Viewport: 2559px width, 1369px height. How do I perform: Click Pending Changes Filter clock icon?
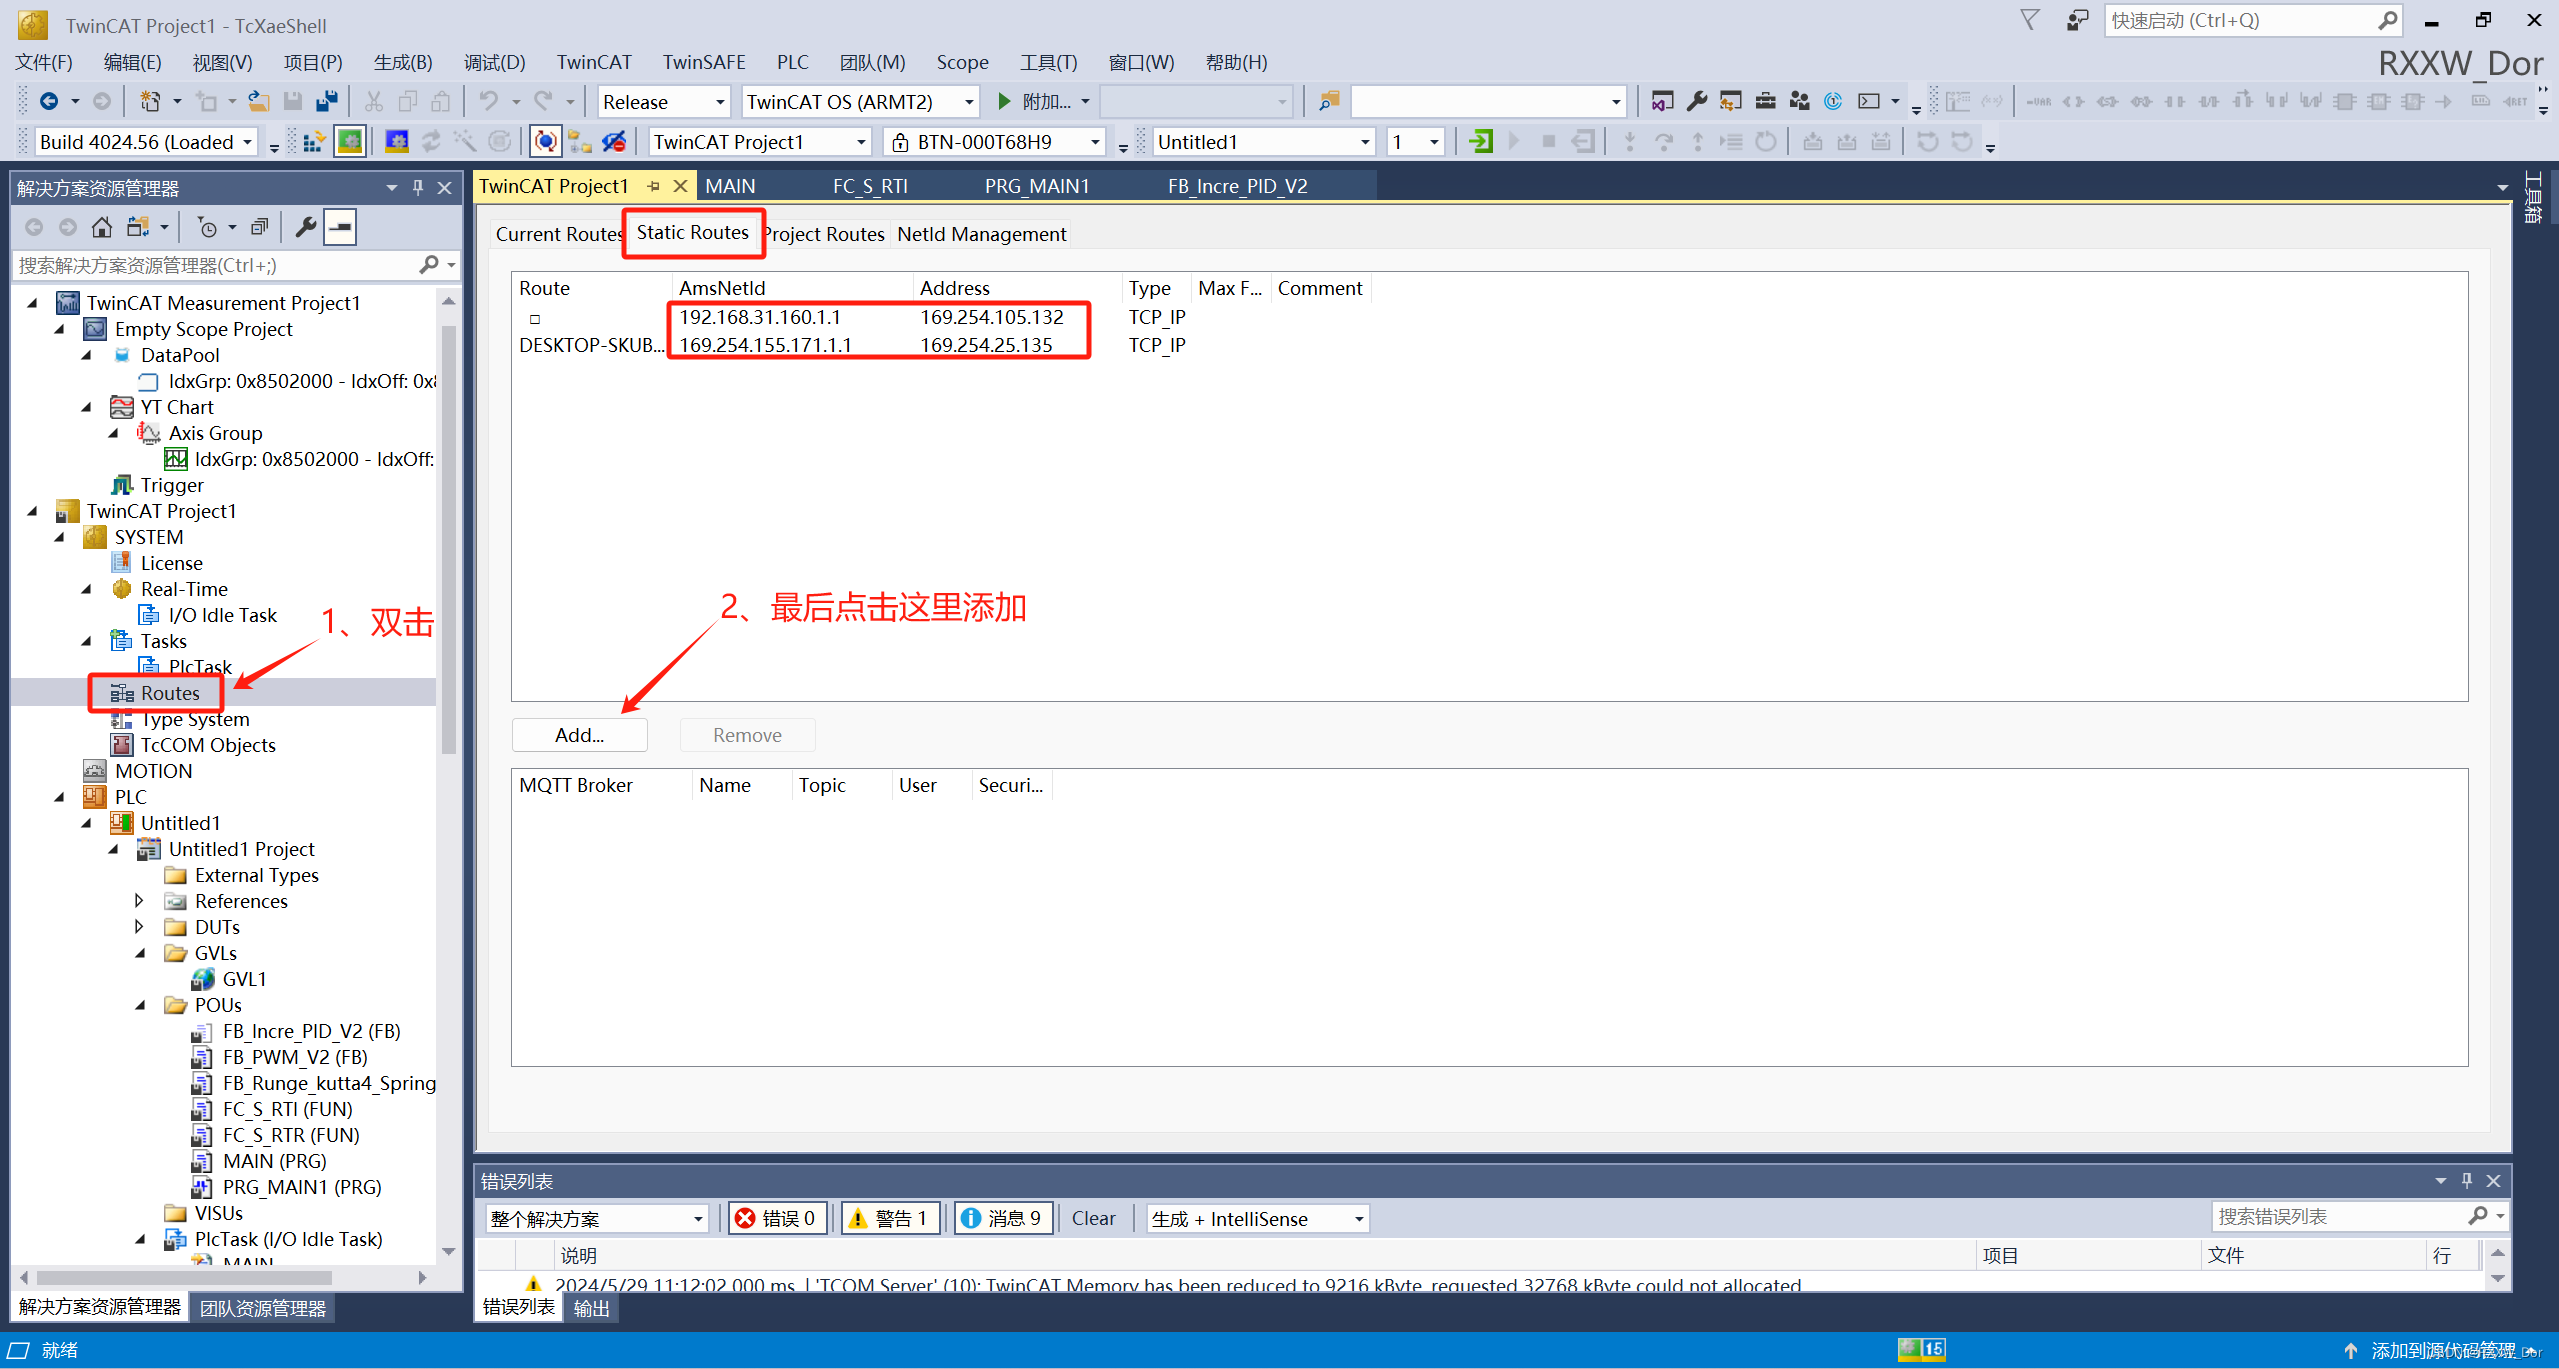[x=207, y=228]
